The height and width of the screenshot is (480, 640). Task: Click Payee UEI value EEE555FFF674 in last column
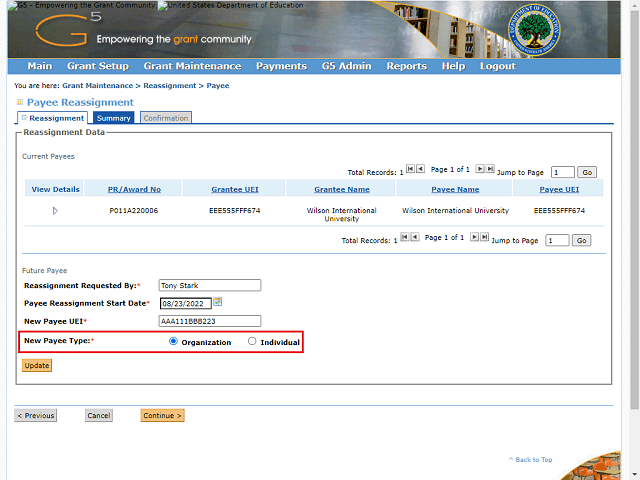tap(559, 211)
